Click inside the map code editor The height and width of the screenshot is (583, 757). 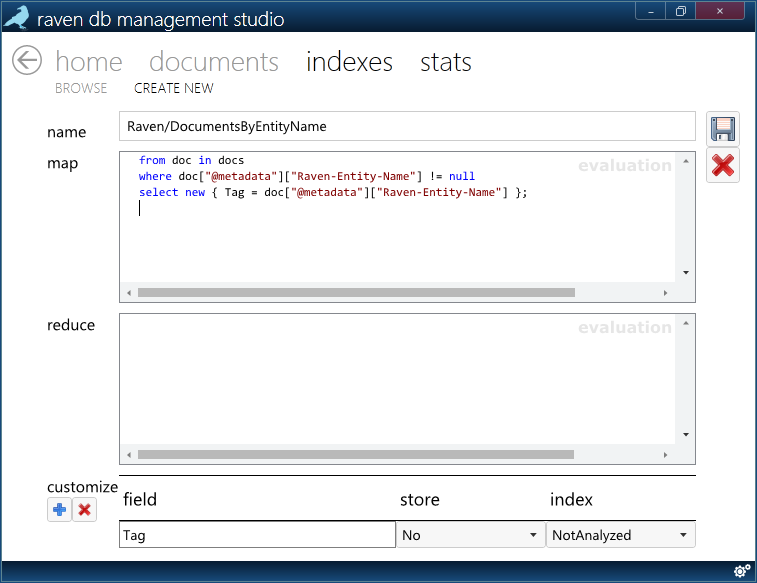(397, 217)
